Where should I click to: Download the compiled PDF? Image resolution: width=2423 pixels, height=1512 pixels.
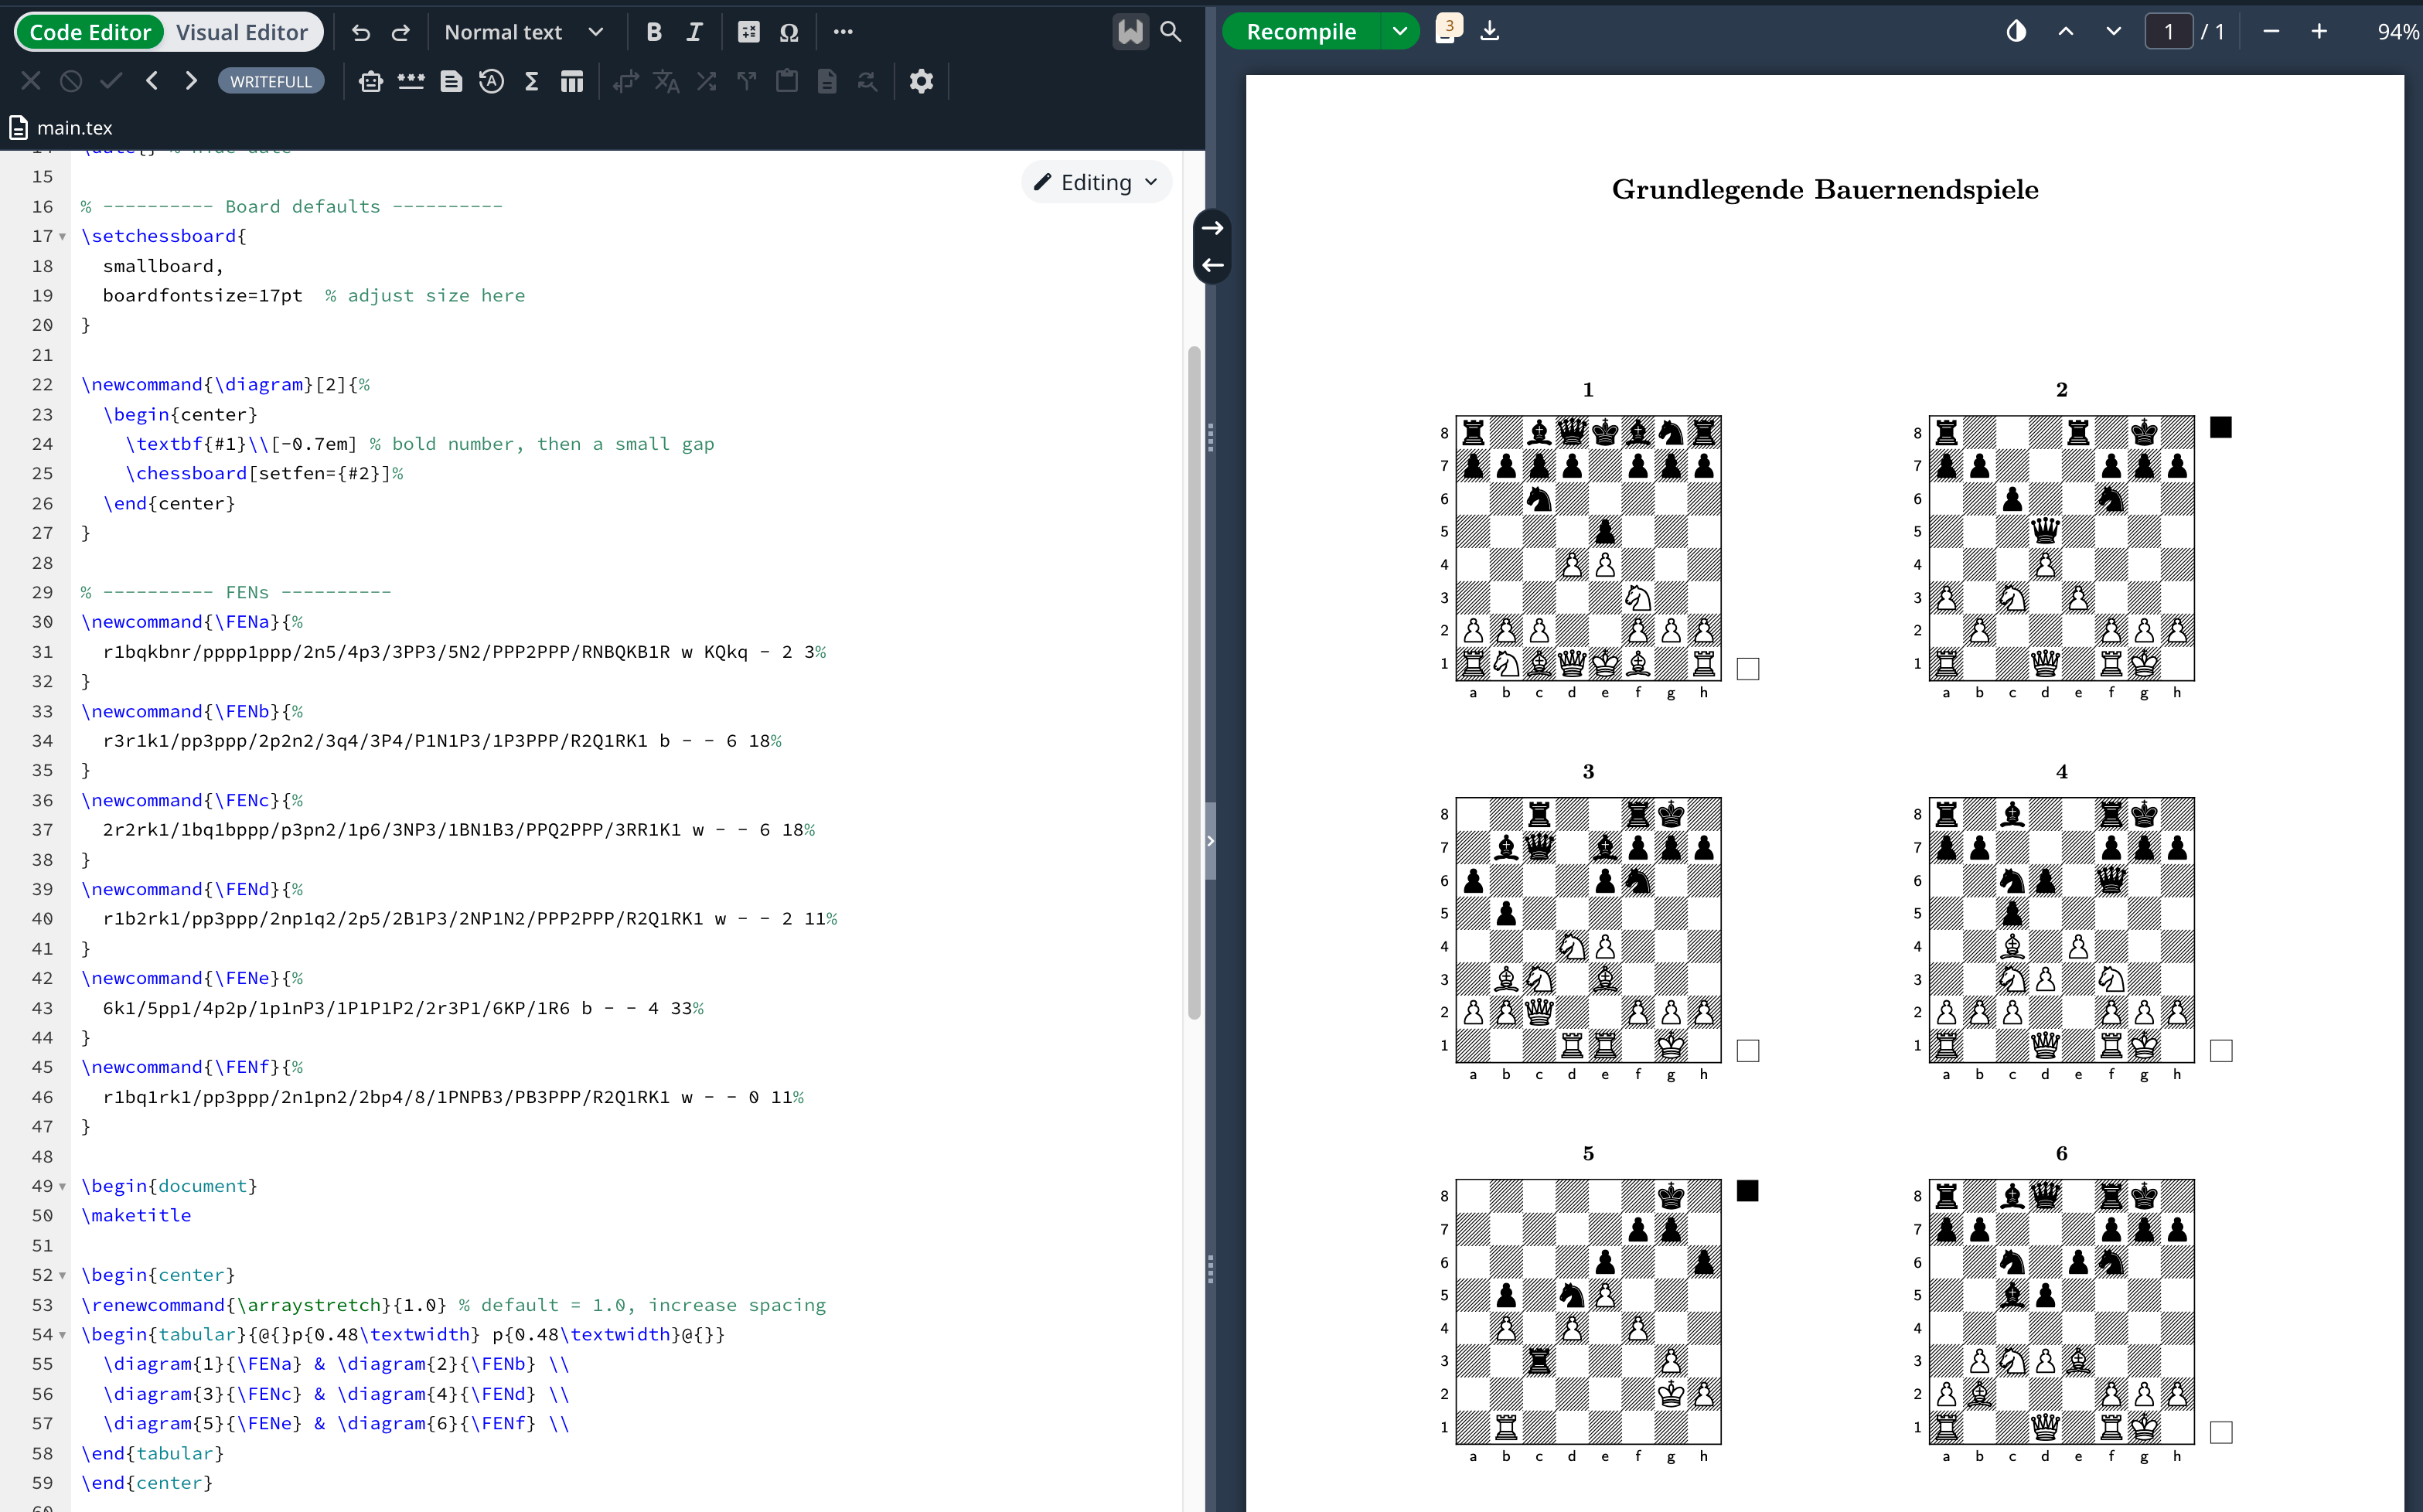click(1490, 31)
